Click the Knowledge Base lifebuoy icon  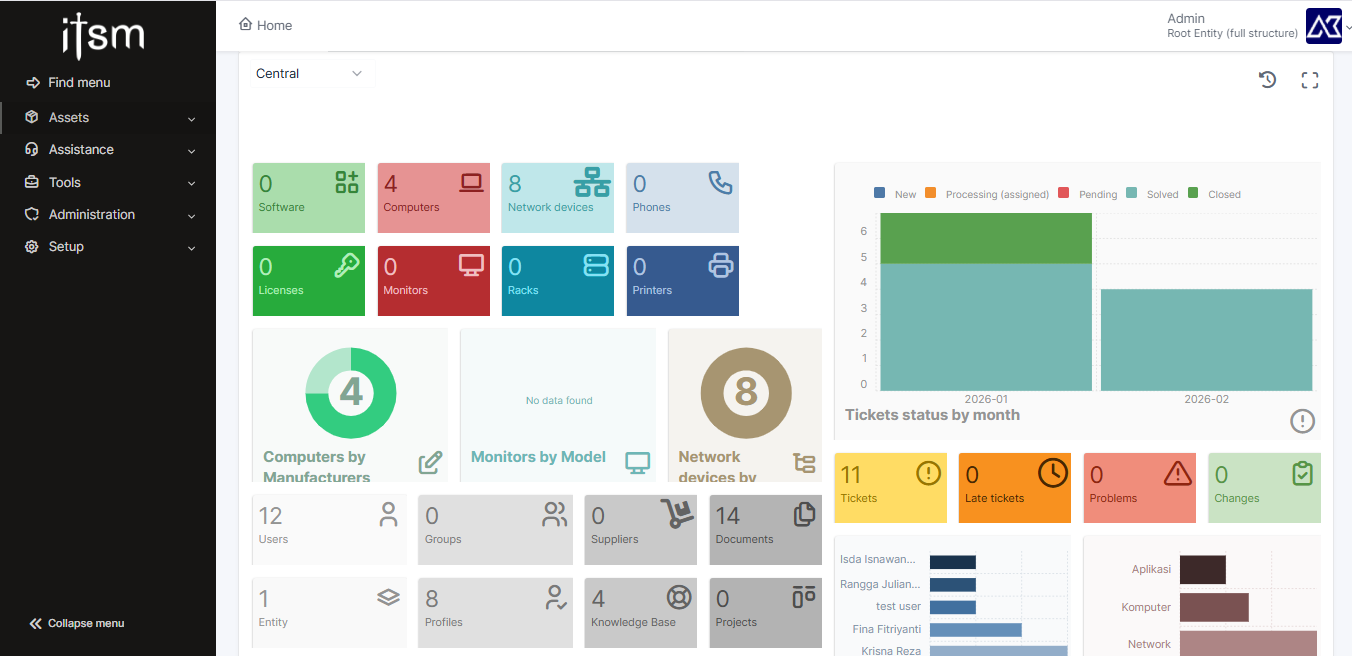(x=679, y=597)
